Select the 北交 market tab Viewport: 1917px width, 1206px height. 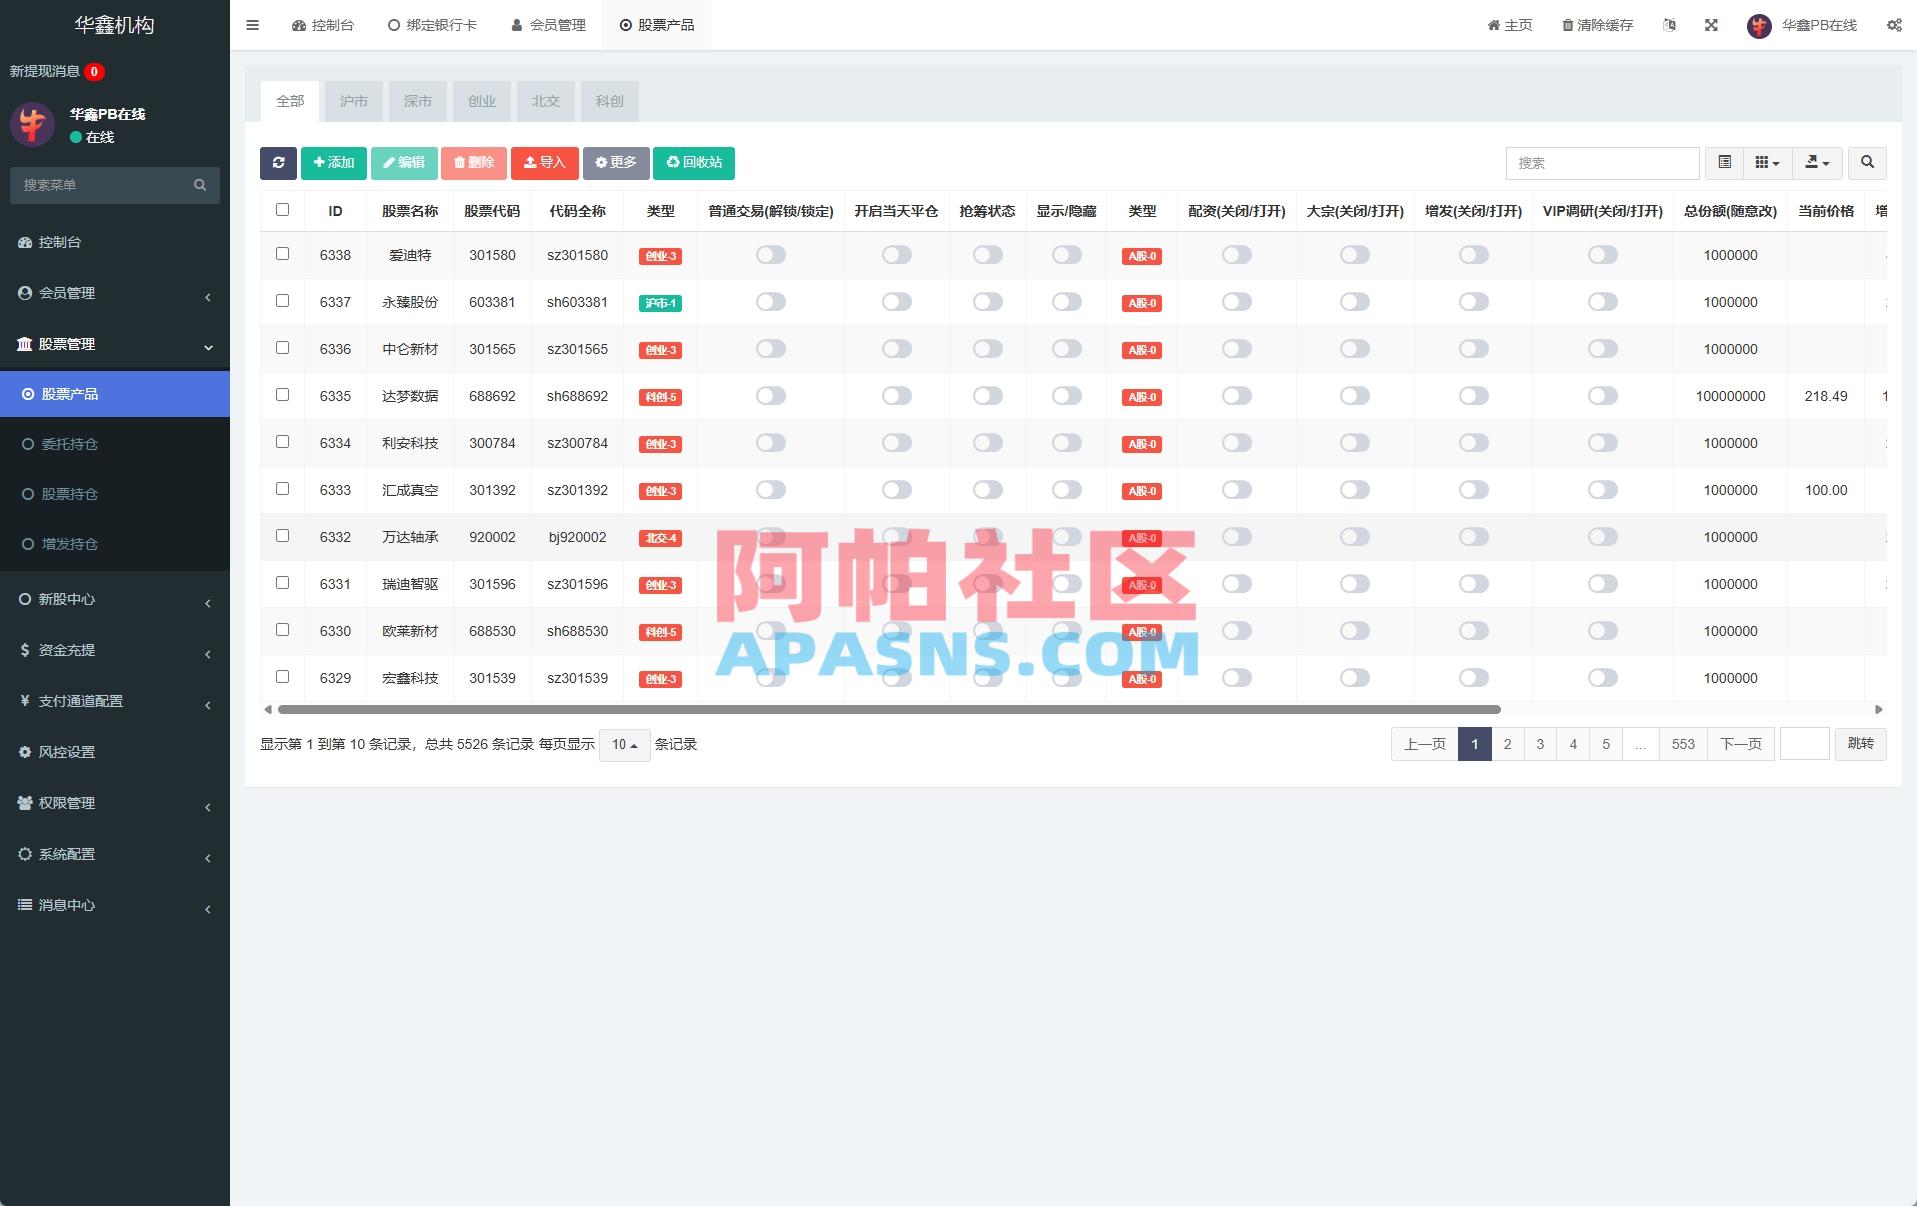point(545,101)
